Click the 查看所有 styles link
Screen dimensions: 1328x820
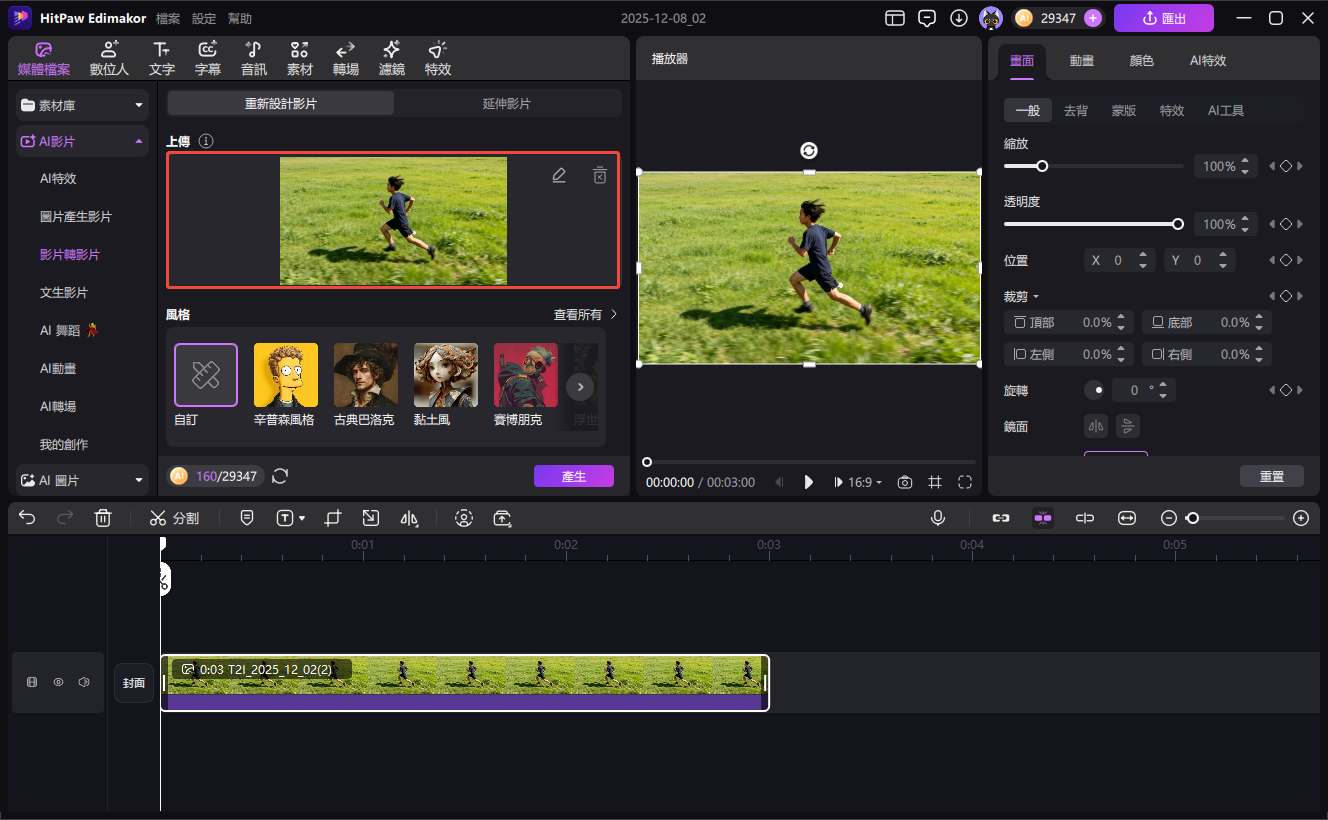[x=585, y=315]
